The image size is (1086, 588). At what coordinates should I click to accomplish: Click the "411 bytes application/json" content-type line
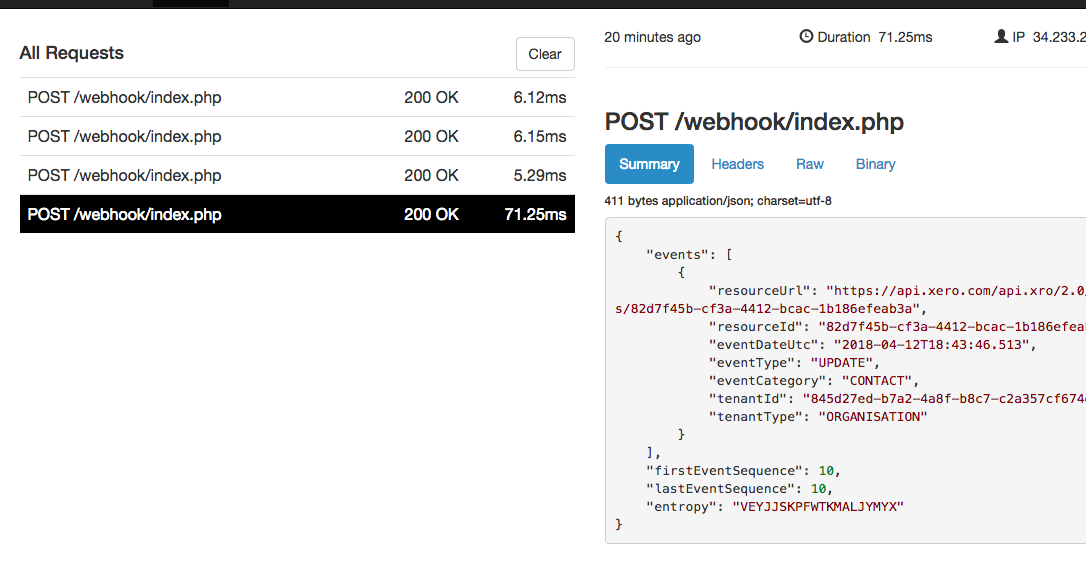pyautogui.click(x=718, y=201)
